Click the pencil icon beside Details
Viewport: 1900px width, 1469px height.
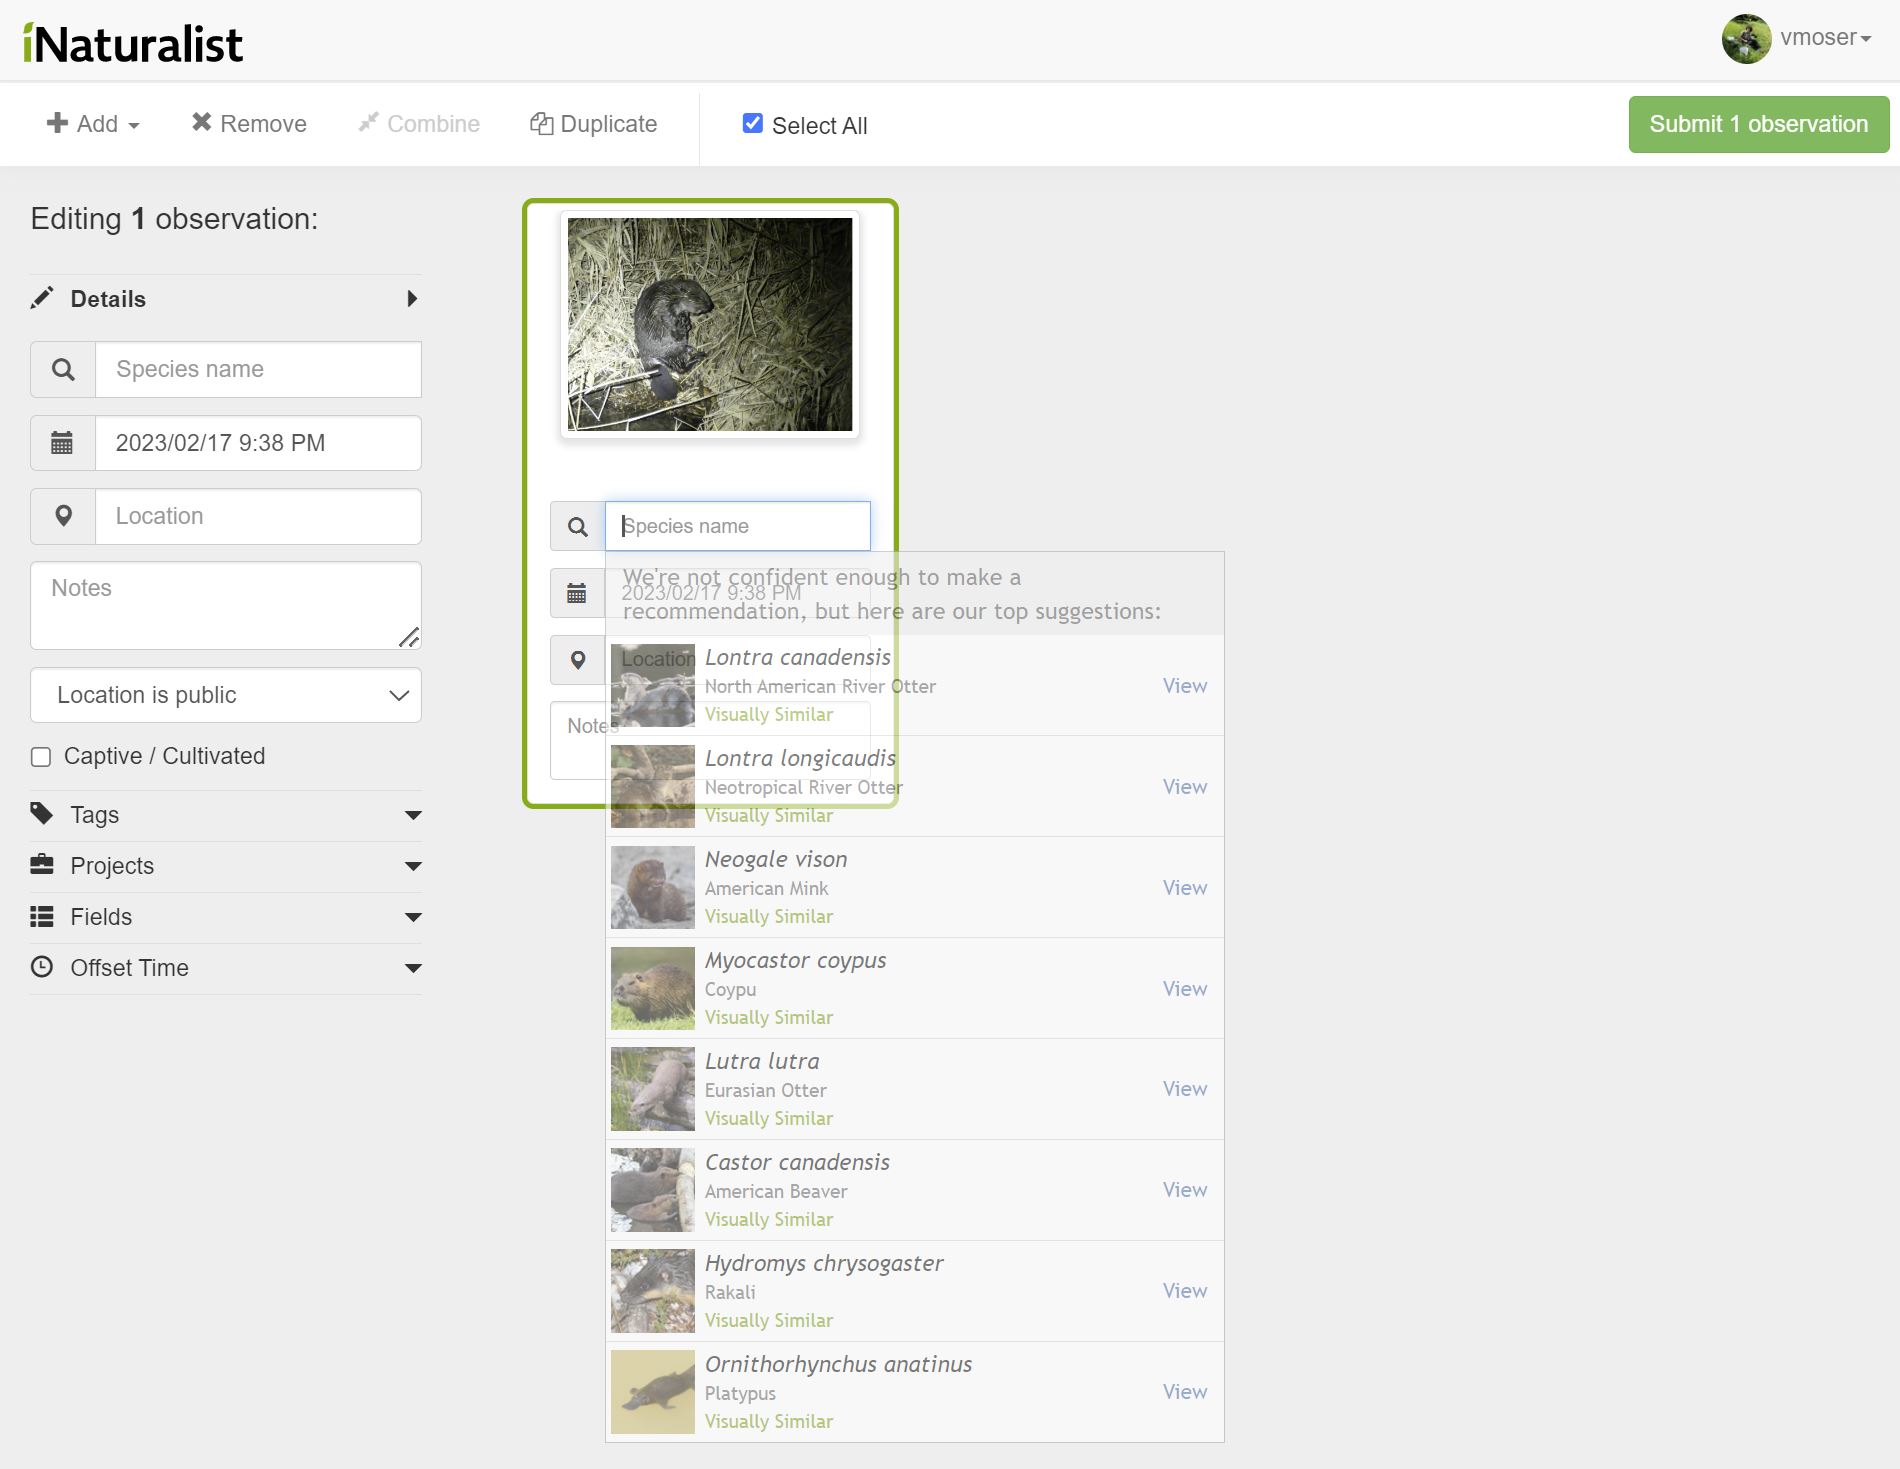click(x=42, y=298)
